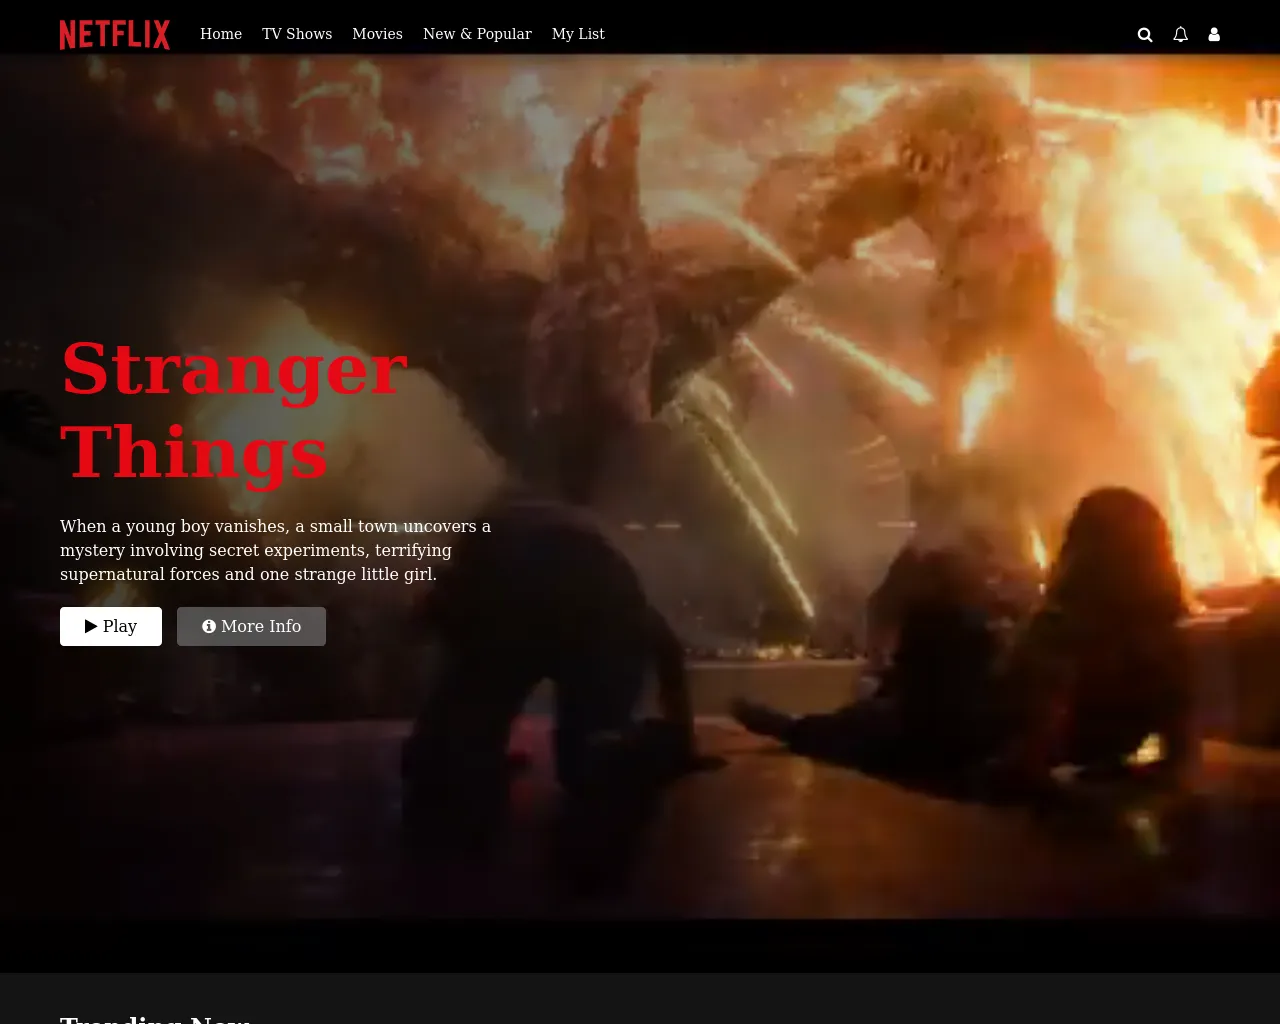Open the TV Shows section

tap(297, 34)
